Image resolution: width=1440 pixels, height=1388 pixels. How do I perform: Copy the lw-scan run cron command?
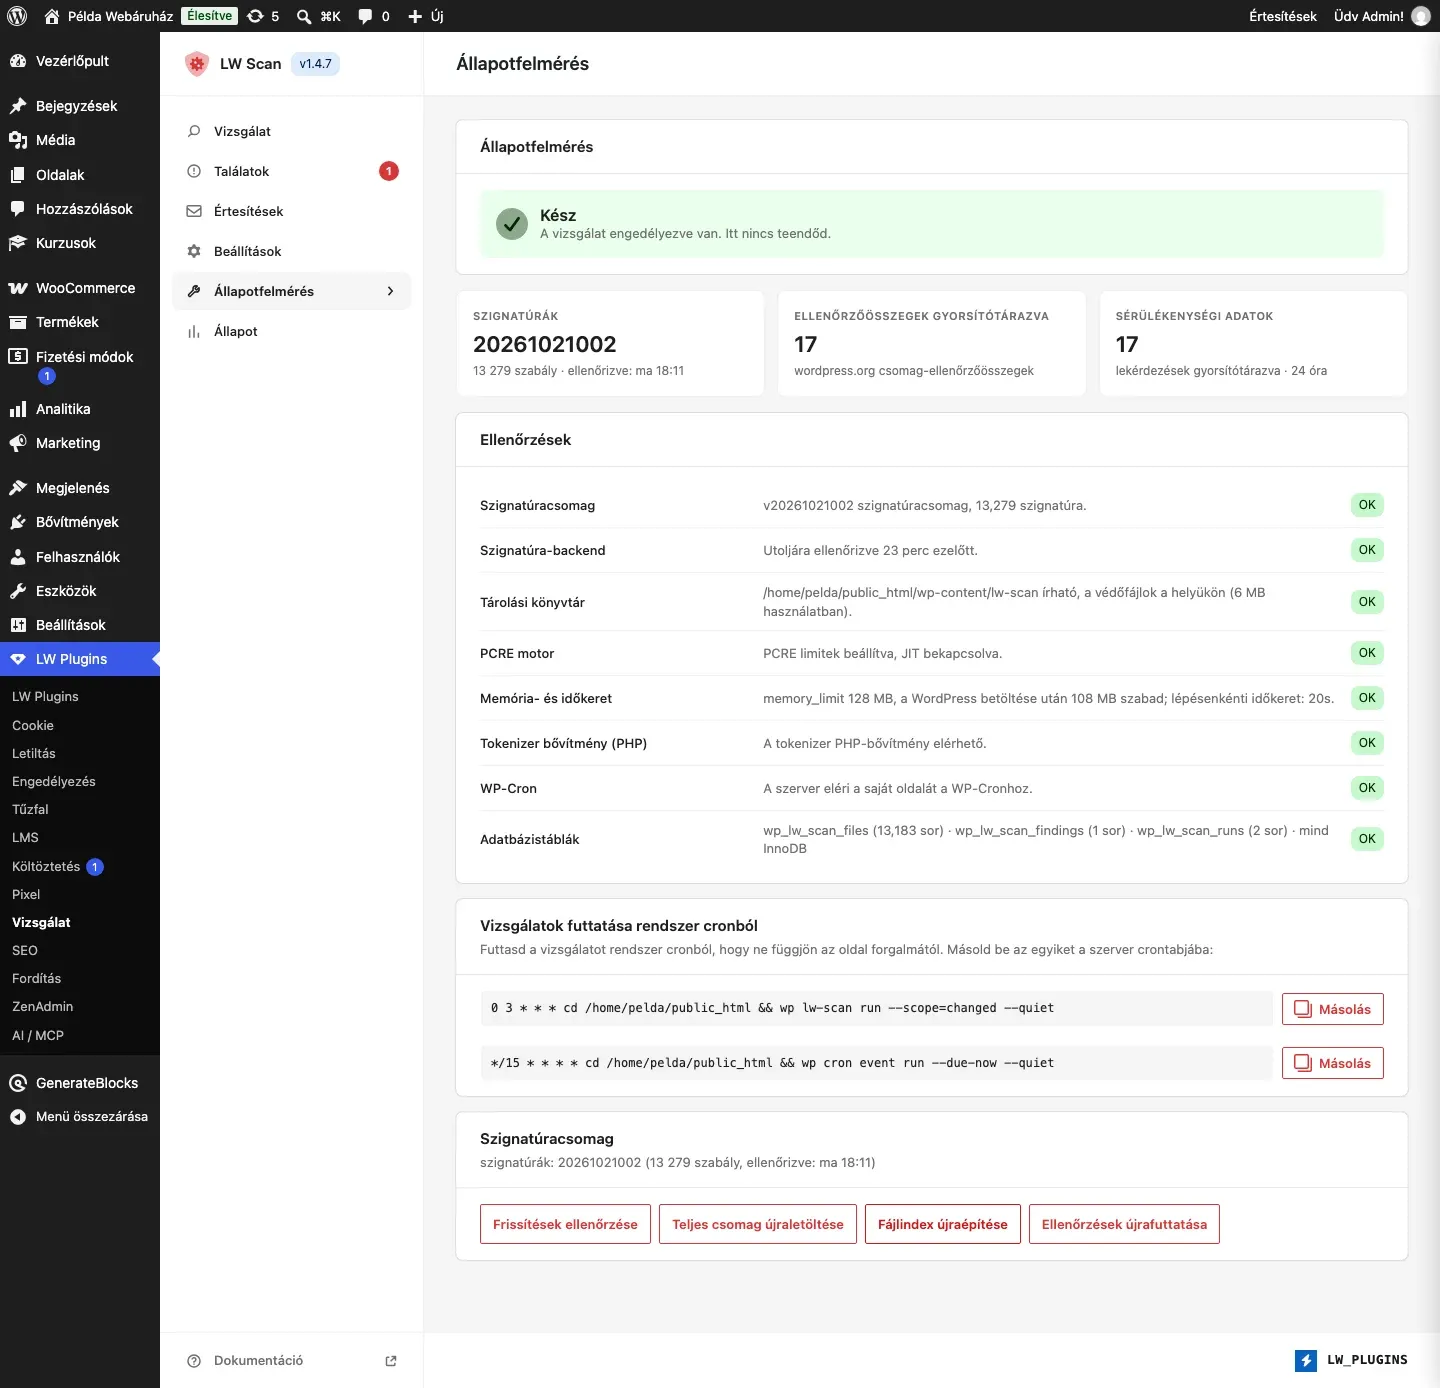1333,1009
